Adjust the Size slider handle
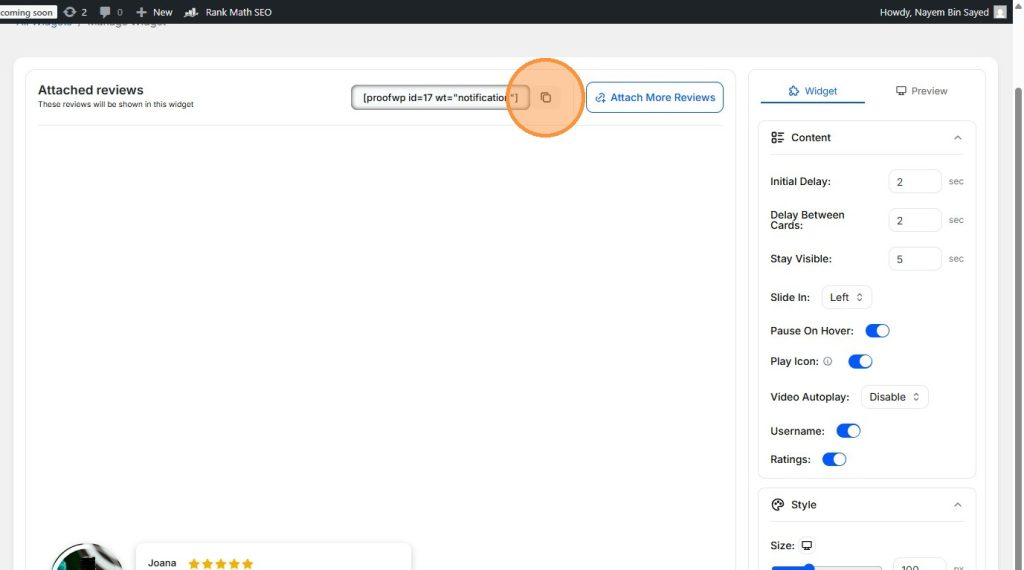 click(809, 567)
